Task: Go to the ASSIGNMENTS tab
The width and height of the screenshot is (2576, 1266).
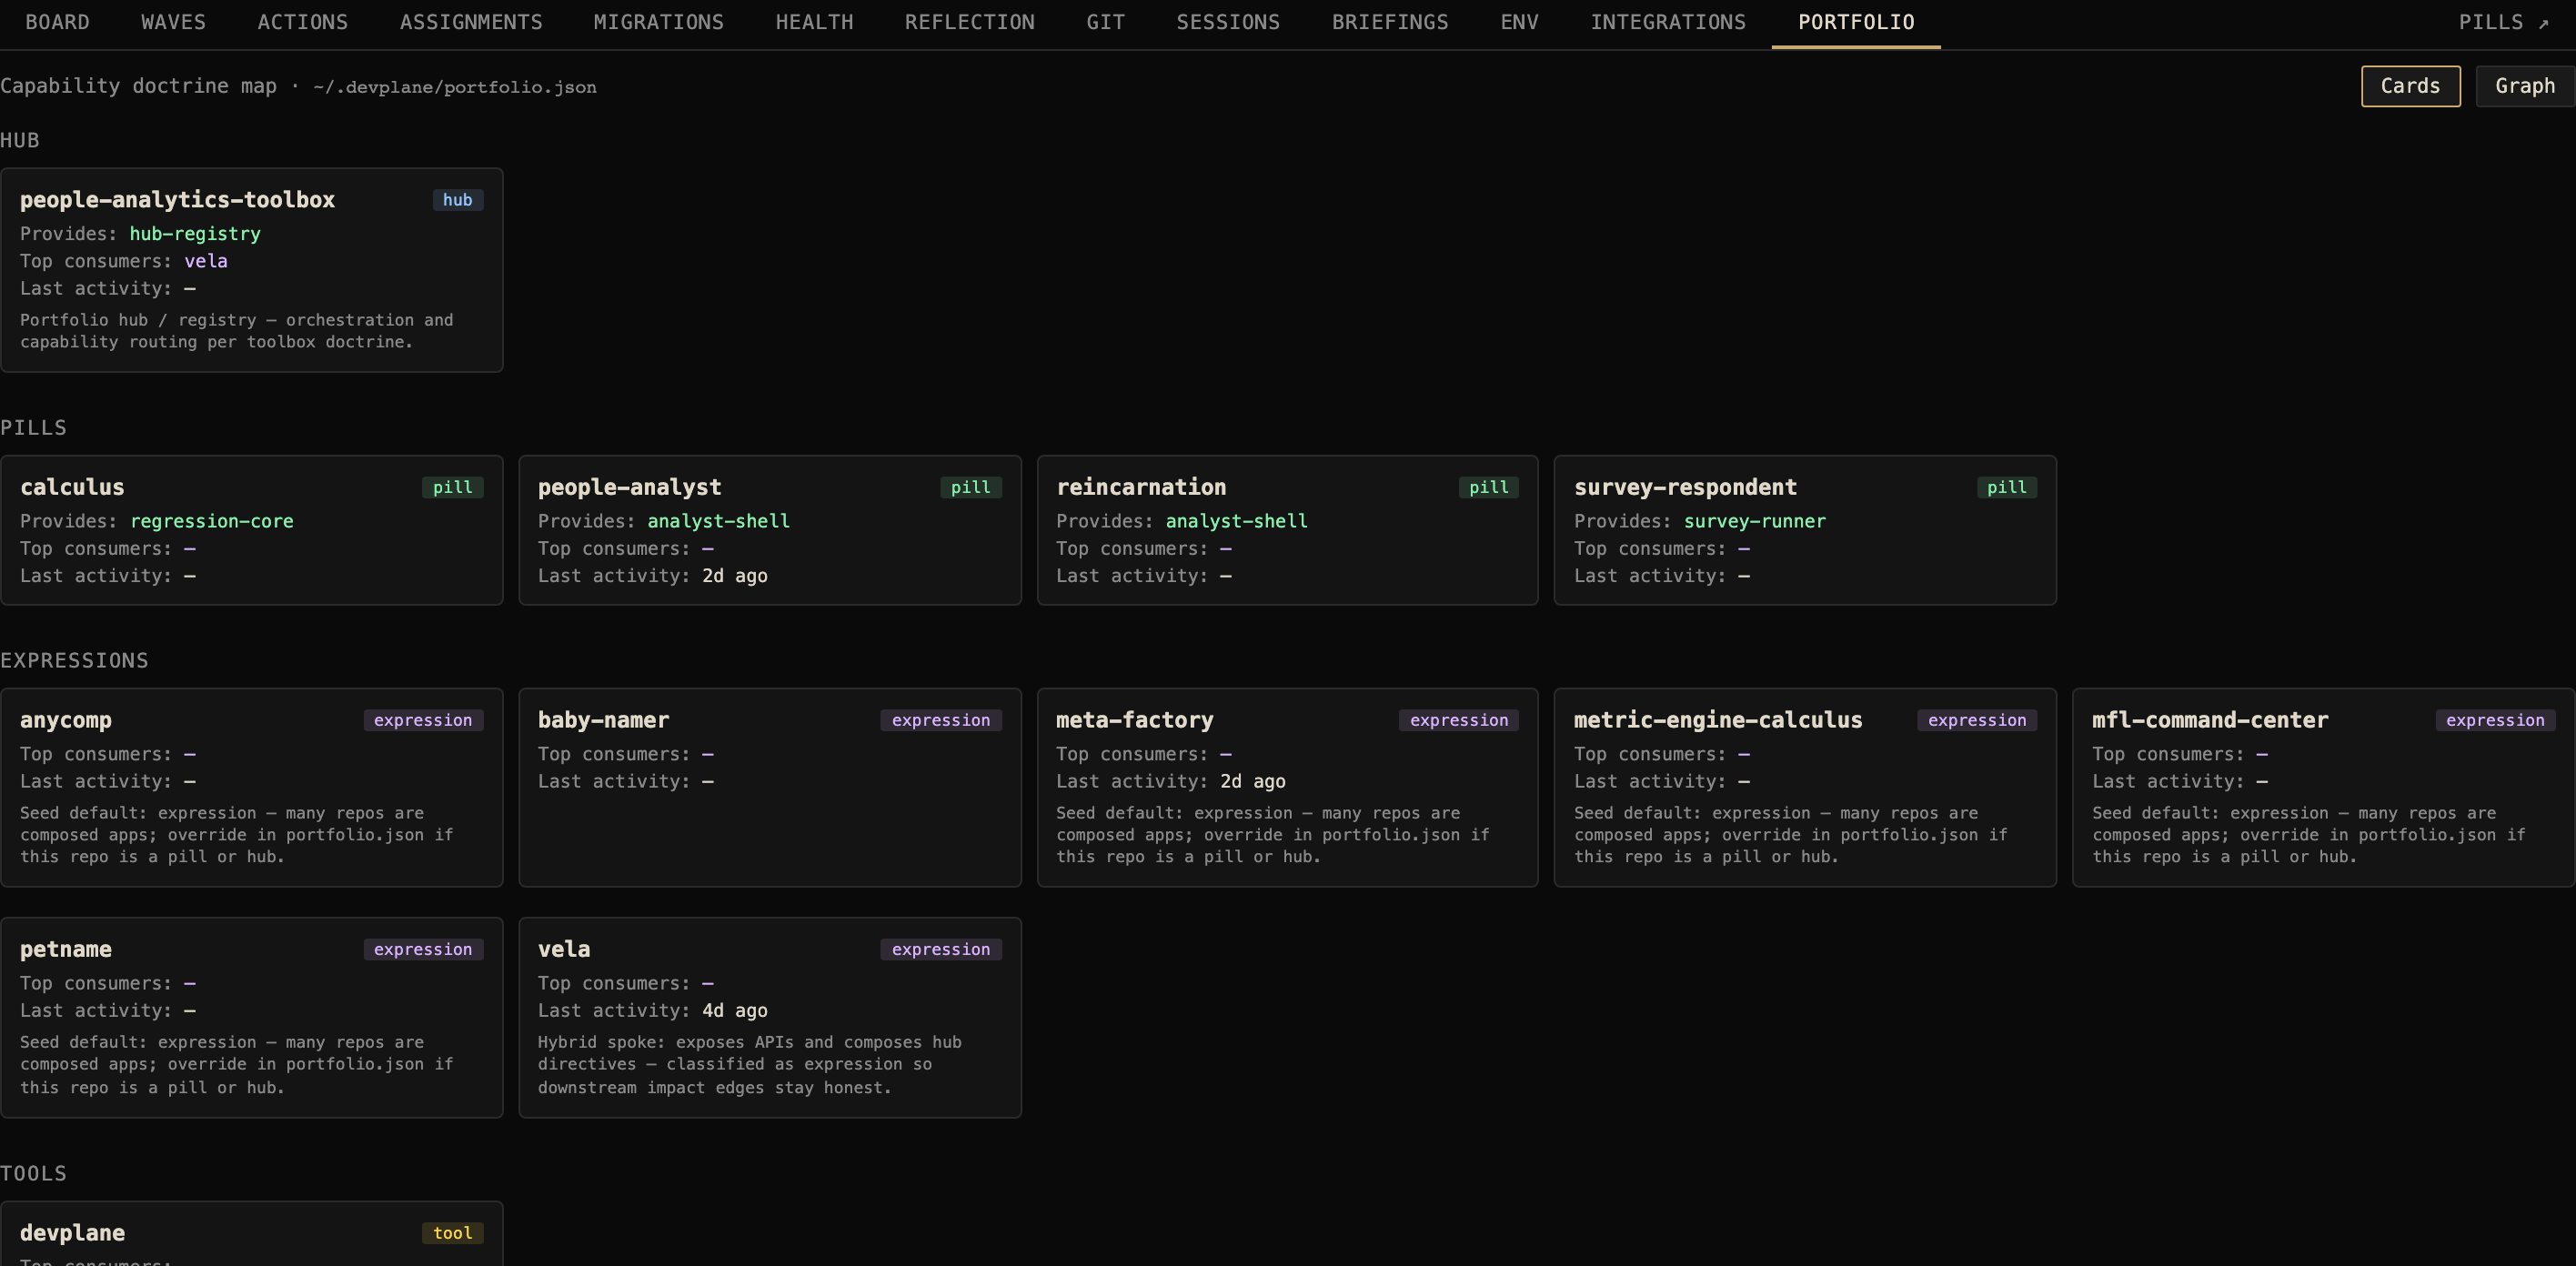Action: (471, 22)
